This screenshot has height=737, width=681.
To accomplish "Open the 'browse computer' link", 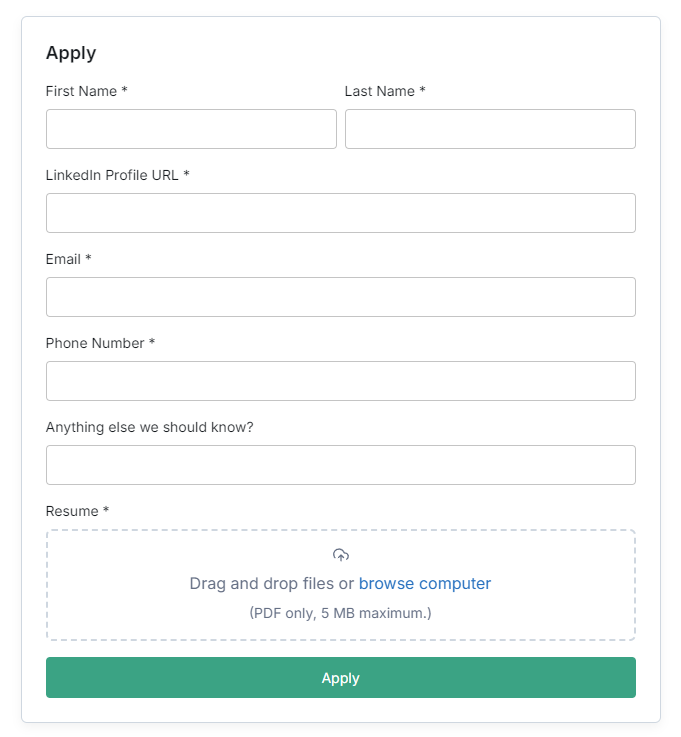I will click(x=425, y=583).
